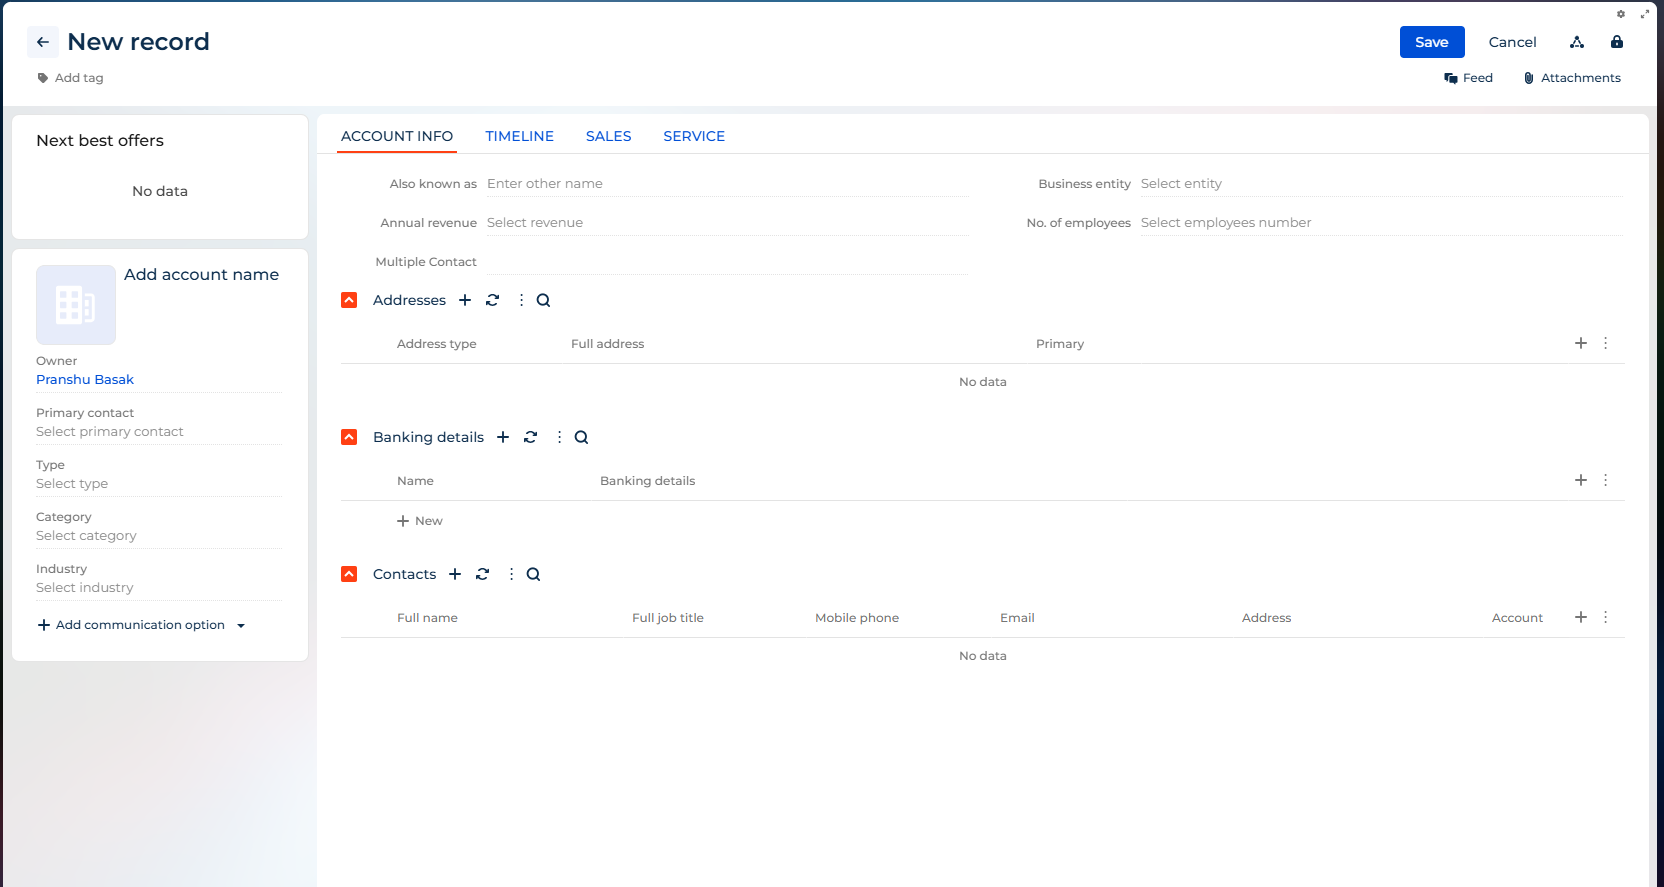Open the Select category dropdown
Viewport: 1664px width, 887px height.
tap(159, 536)
